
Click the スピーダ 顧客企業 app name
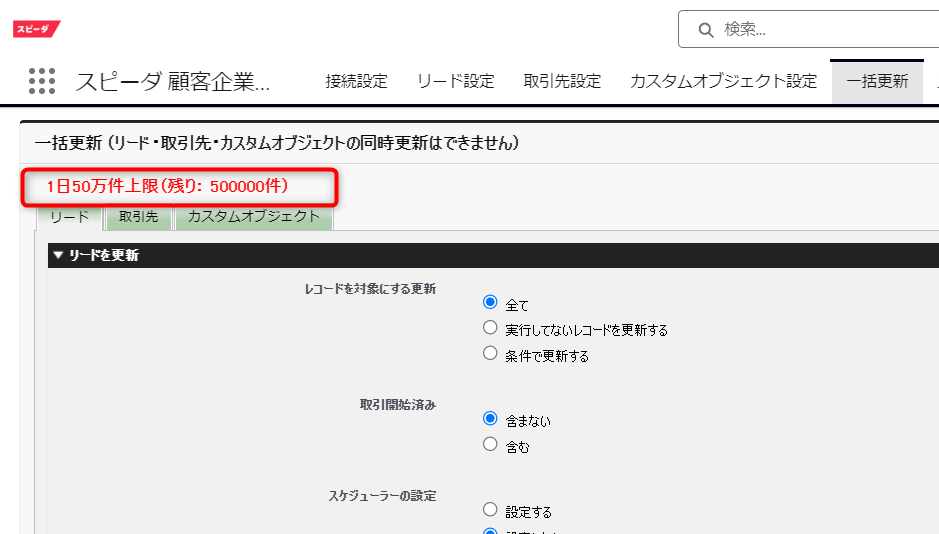(x=173, y=82)
